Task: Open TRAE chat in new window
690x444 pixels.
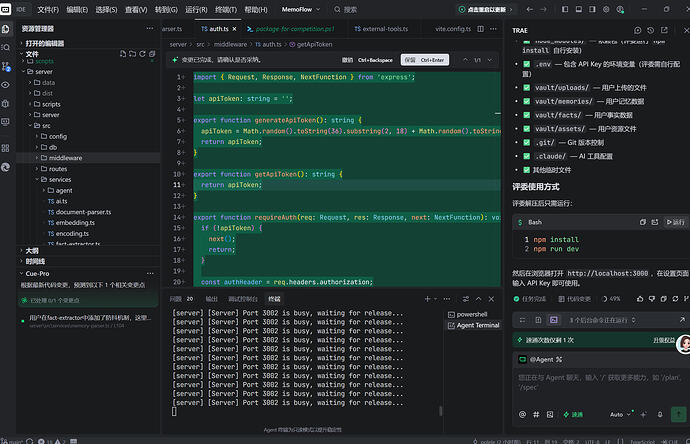Action: point(664,30)
